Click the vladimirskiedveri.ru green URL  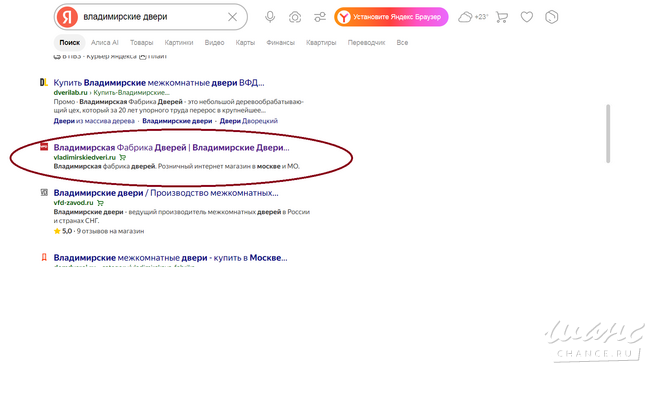(85, 157)
